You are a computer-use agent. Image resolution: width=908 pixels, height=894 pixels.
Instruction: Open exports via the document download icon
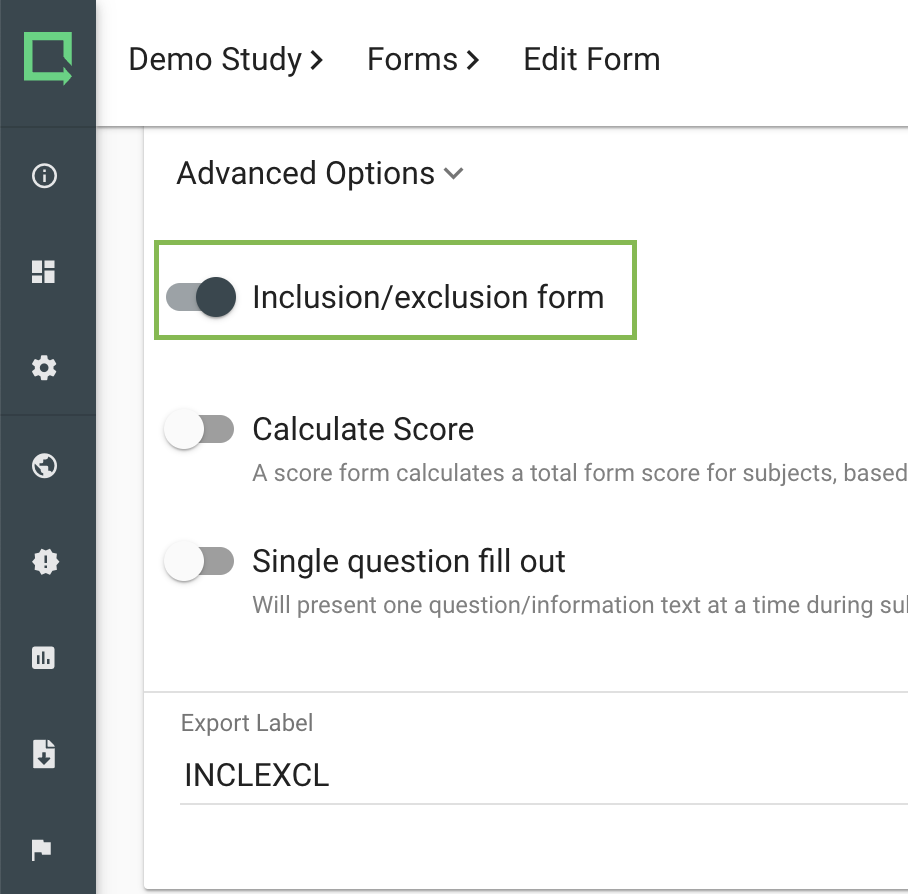click(44, 755)
